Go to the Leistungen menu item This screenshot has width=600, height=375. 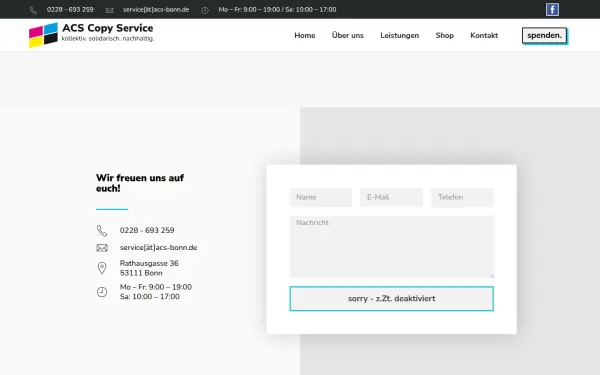pos(399,35)
